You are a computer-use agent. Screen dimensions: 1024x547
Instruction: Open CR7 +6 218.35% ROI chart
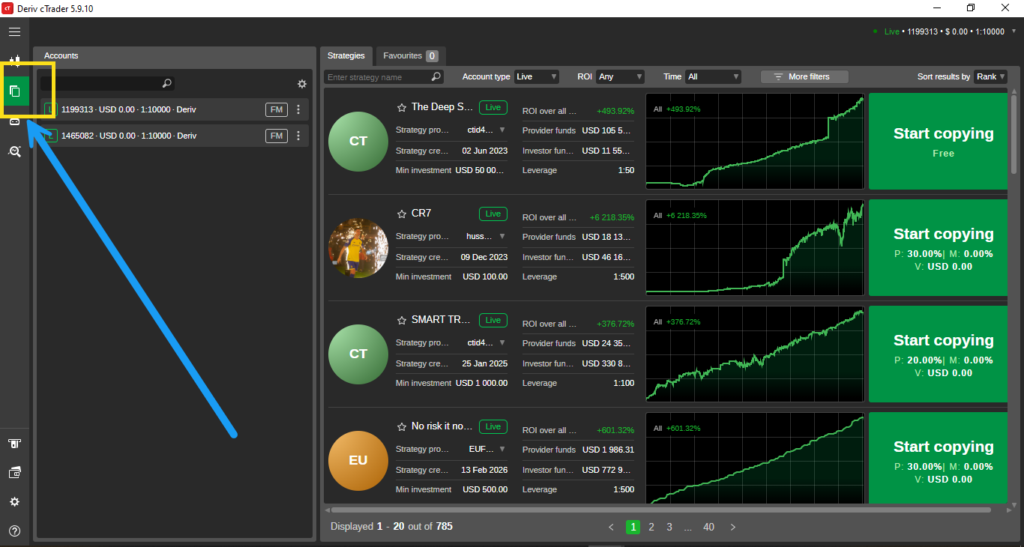[x=756, y=248]
